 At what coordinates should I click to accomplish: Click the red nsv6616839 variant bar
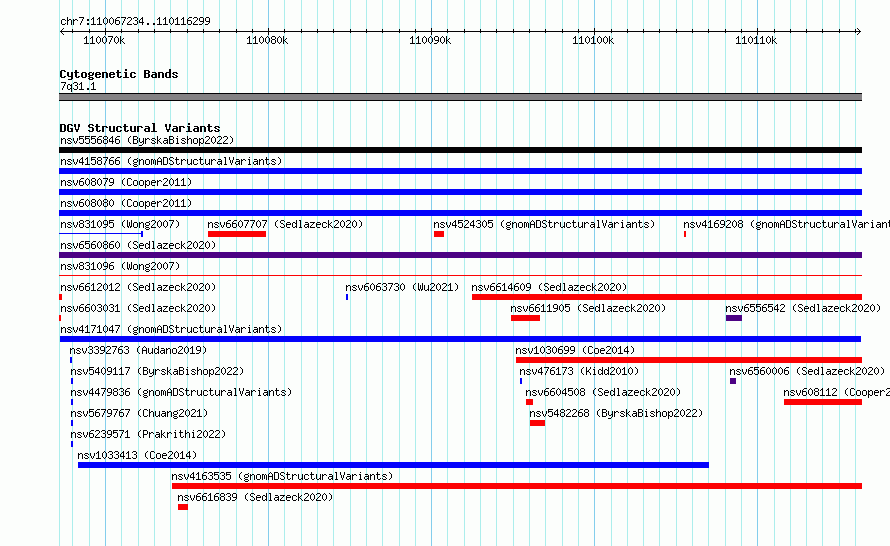(183, 507)
